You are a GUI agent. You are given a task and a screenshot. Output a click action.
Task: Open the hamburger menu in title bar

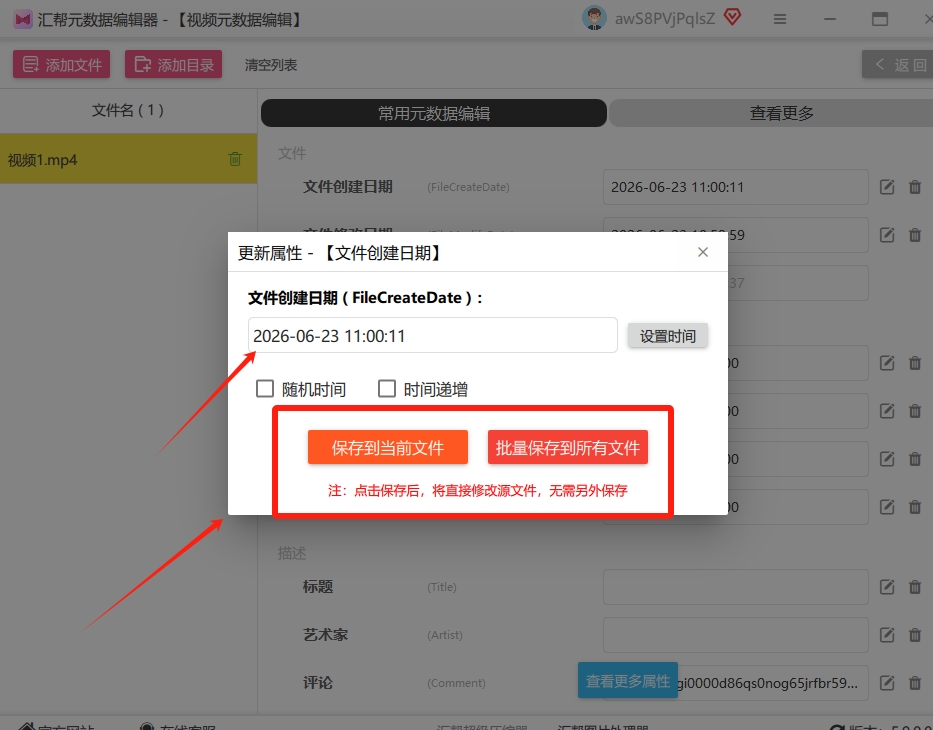pyautogui.click(x=779, y=20)
